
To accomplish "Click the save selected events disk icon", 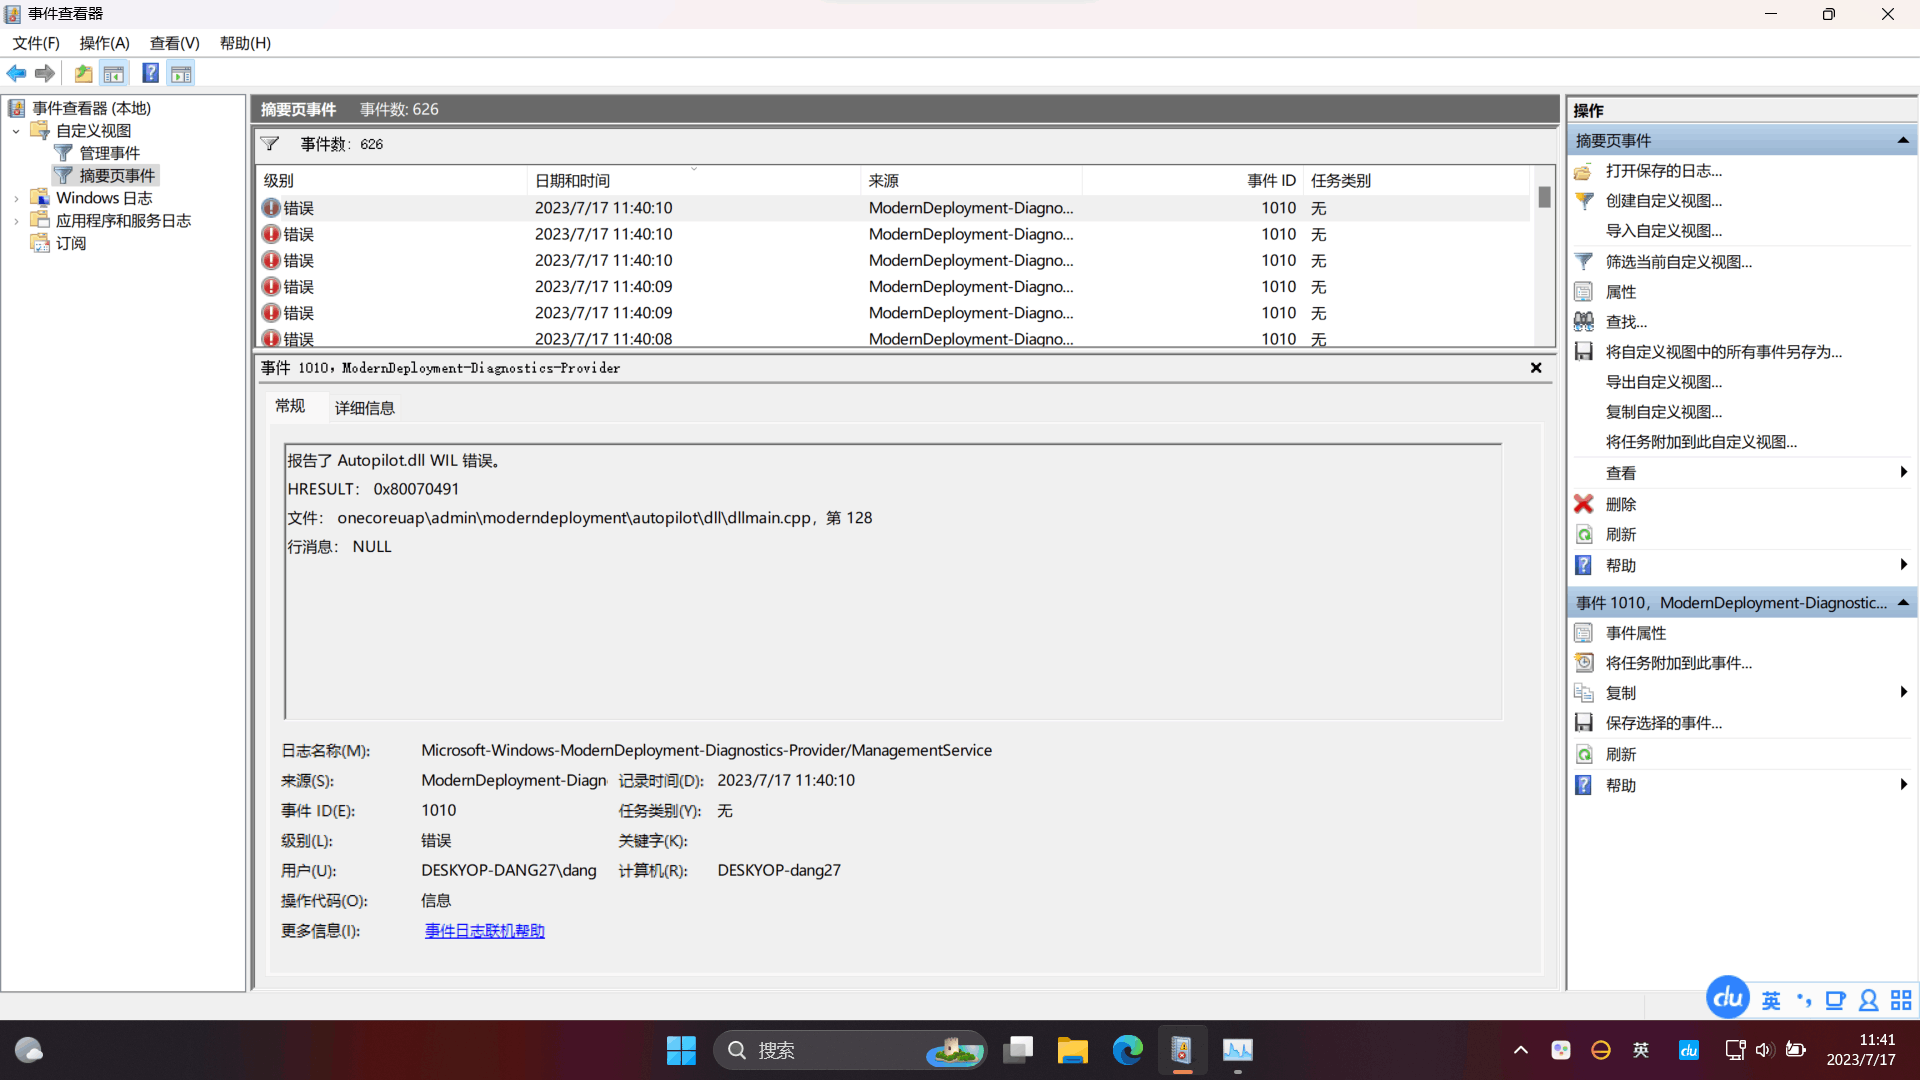I will click(x=1584, y=722).
